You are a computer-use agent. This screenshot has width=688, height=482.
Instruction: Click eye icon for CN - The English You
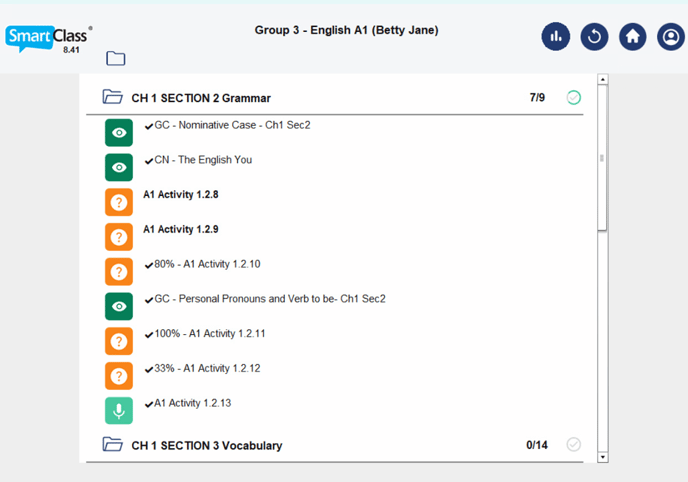pos(119,167)
